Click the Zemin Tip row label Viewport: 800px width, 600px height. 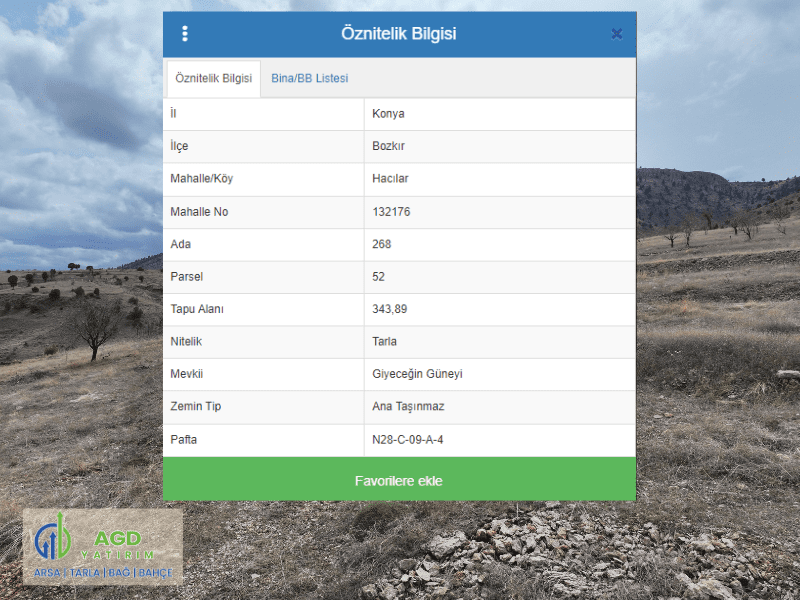coord(194,407)
